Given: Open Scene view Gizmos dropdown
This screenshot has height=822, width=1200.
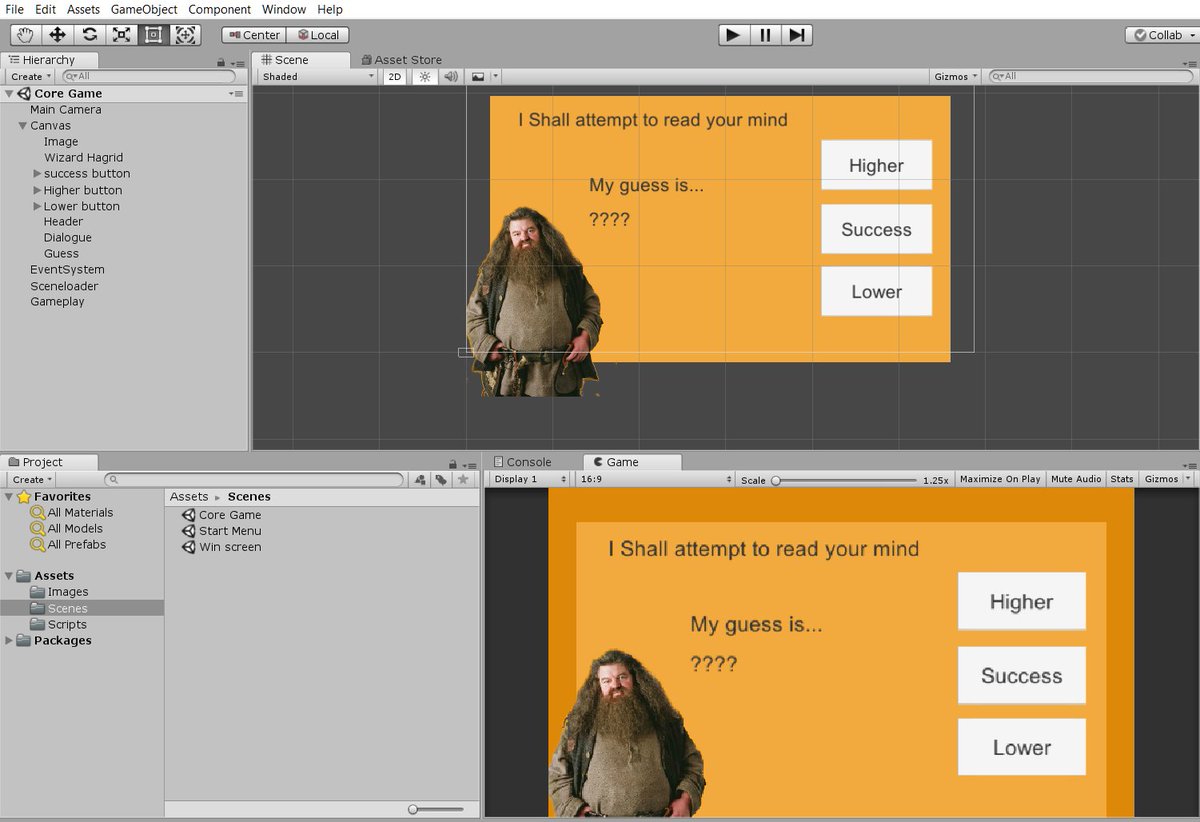Looking at the screenshot, I should pyautogui.click(x=956, y=76).
